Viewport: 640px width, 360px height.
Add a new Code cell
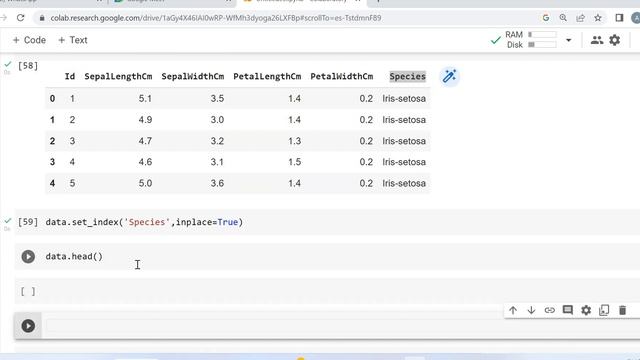(x=29, y=40)
